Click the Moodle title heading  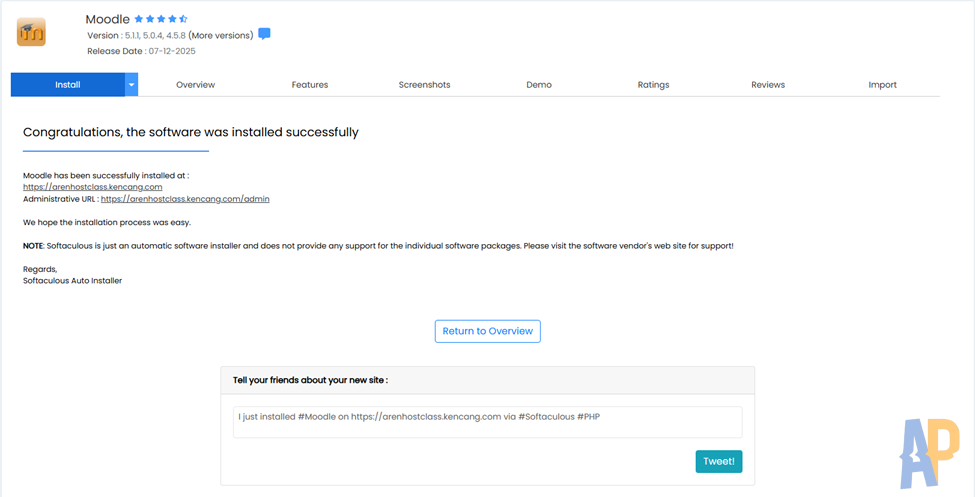click(x=107, y=19)
